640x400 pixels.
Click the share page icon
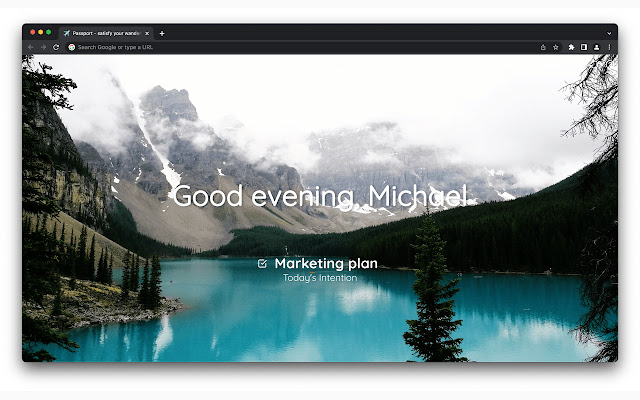tap(543, 47)
